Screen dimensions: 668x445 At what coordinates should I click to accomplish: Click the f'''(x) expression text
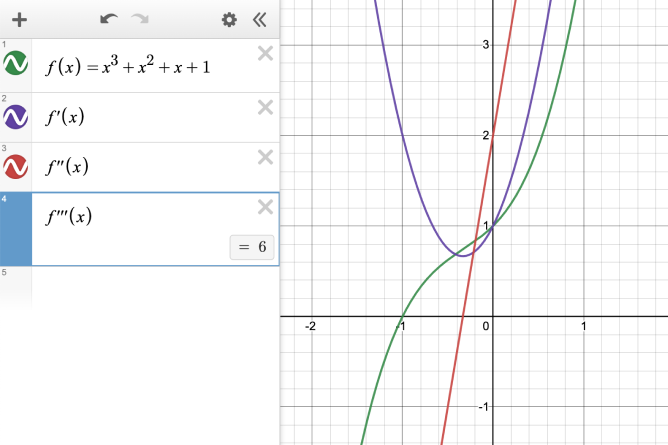click(70, 215)
